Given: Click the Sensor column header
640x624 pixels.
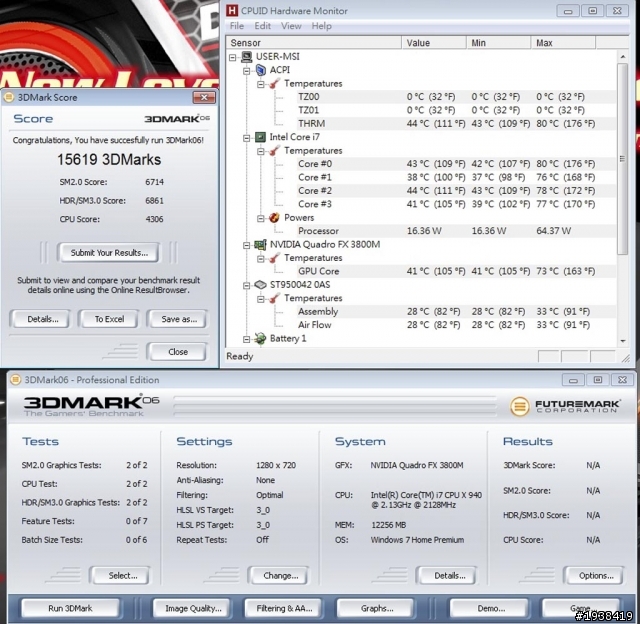Looking at the screenshot, I should pos(314,43).
